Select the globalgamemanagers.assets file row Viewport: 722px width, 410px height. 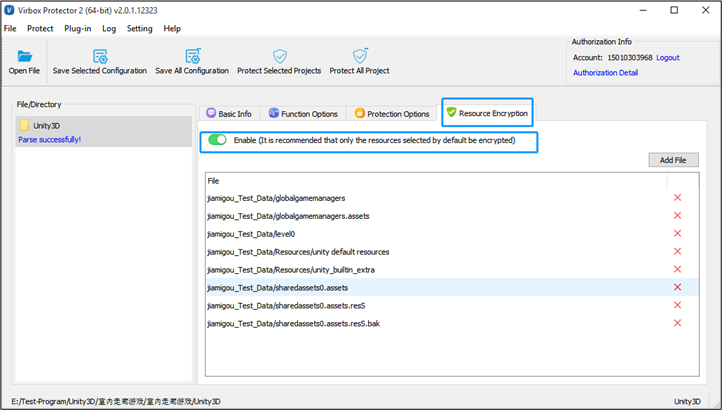[x=452, y=216]
